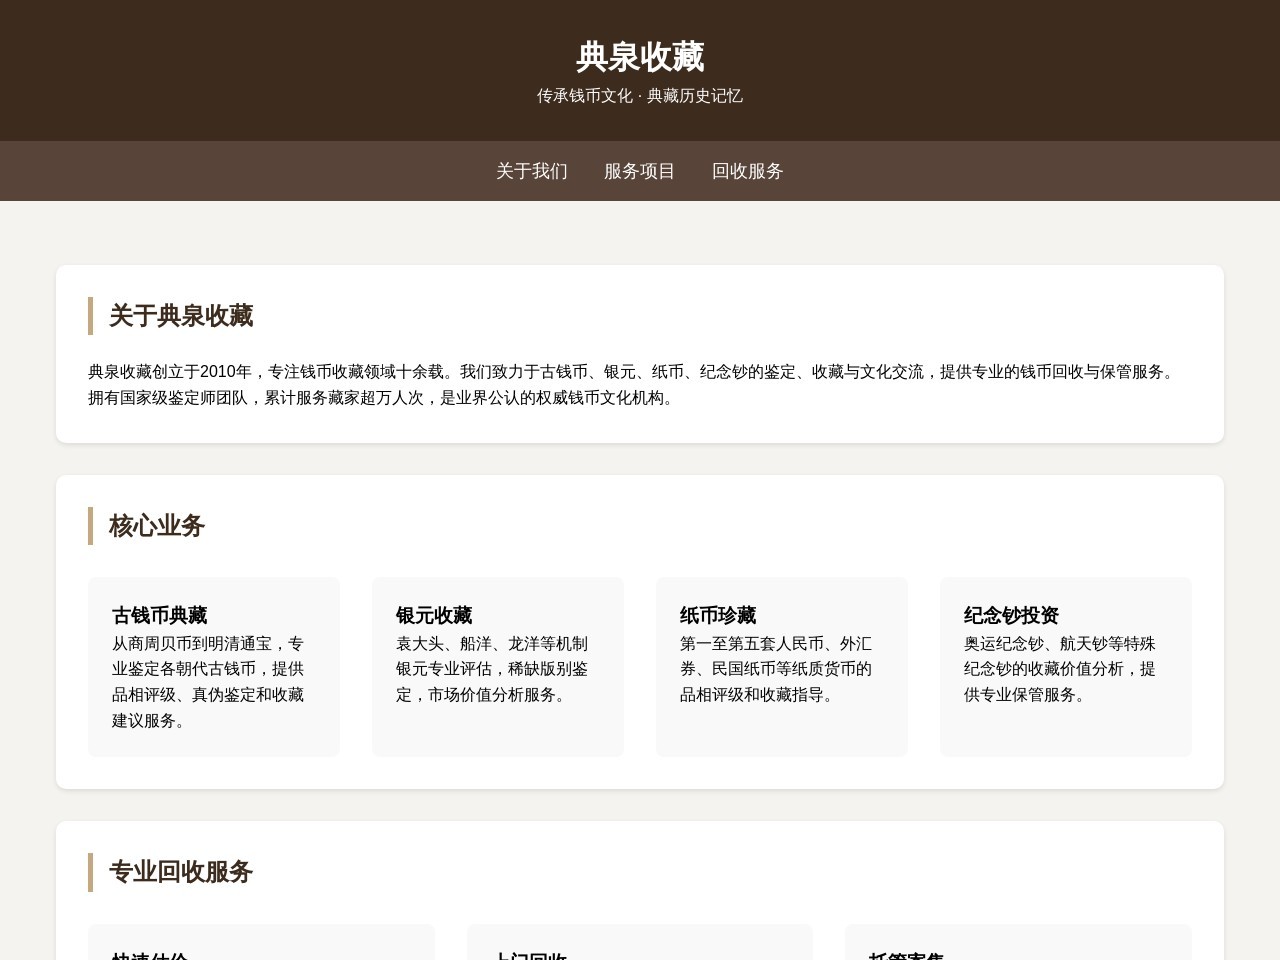Click the 核心业务 section heading

click(x=156, y=526)
